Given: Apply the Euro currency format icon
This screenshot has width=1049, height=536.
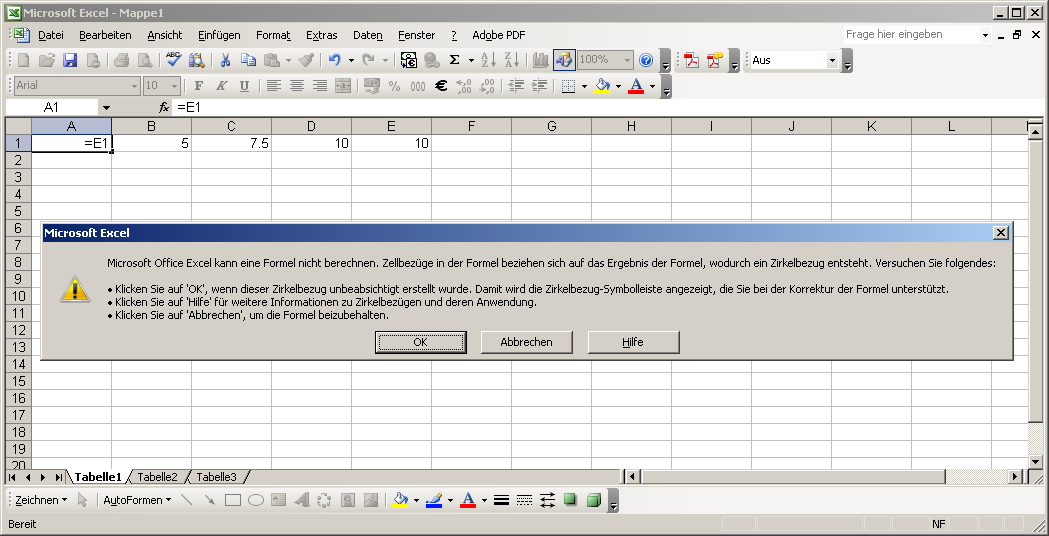Looking at the screenshot, I should click(440, 86).
